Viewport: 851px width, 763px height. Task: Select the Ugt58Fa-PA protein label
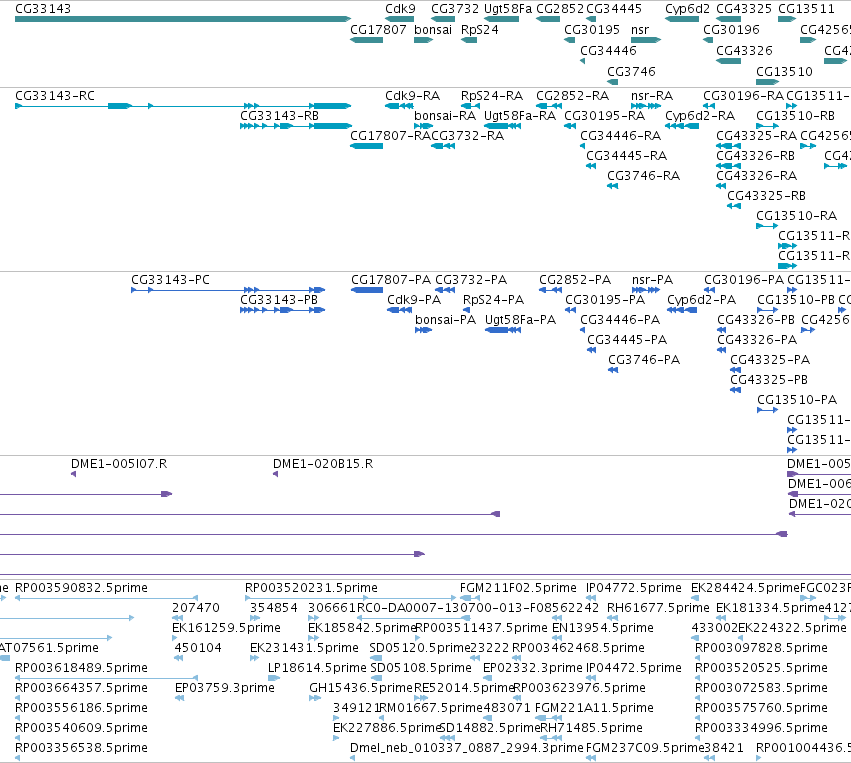(520, 320)
